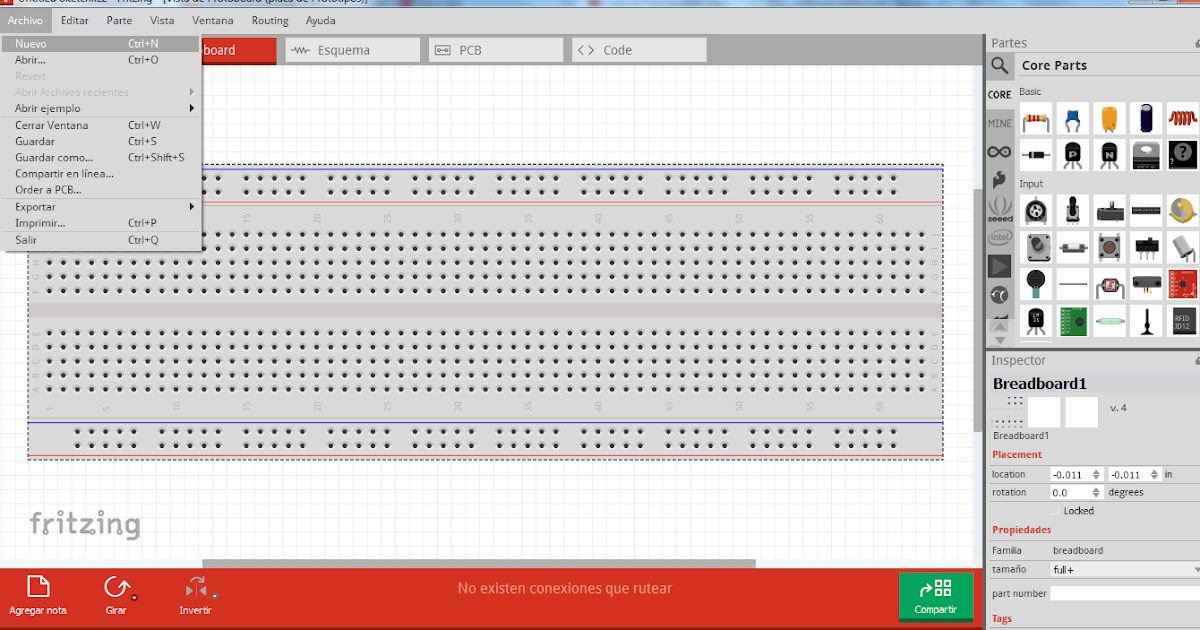
Task: Step the rotation value spinner
Action: (x=1096, y=492)
